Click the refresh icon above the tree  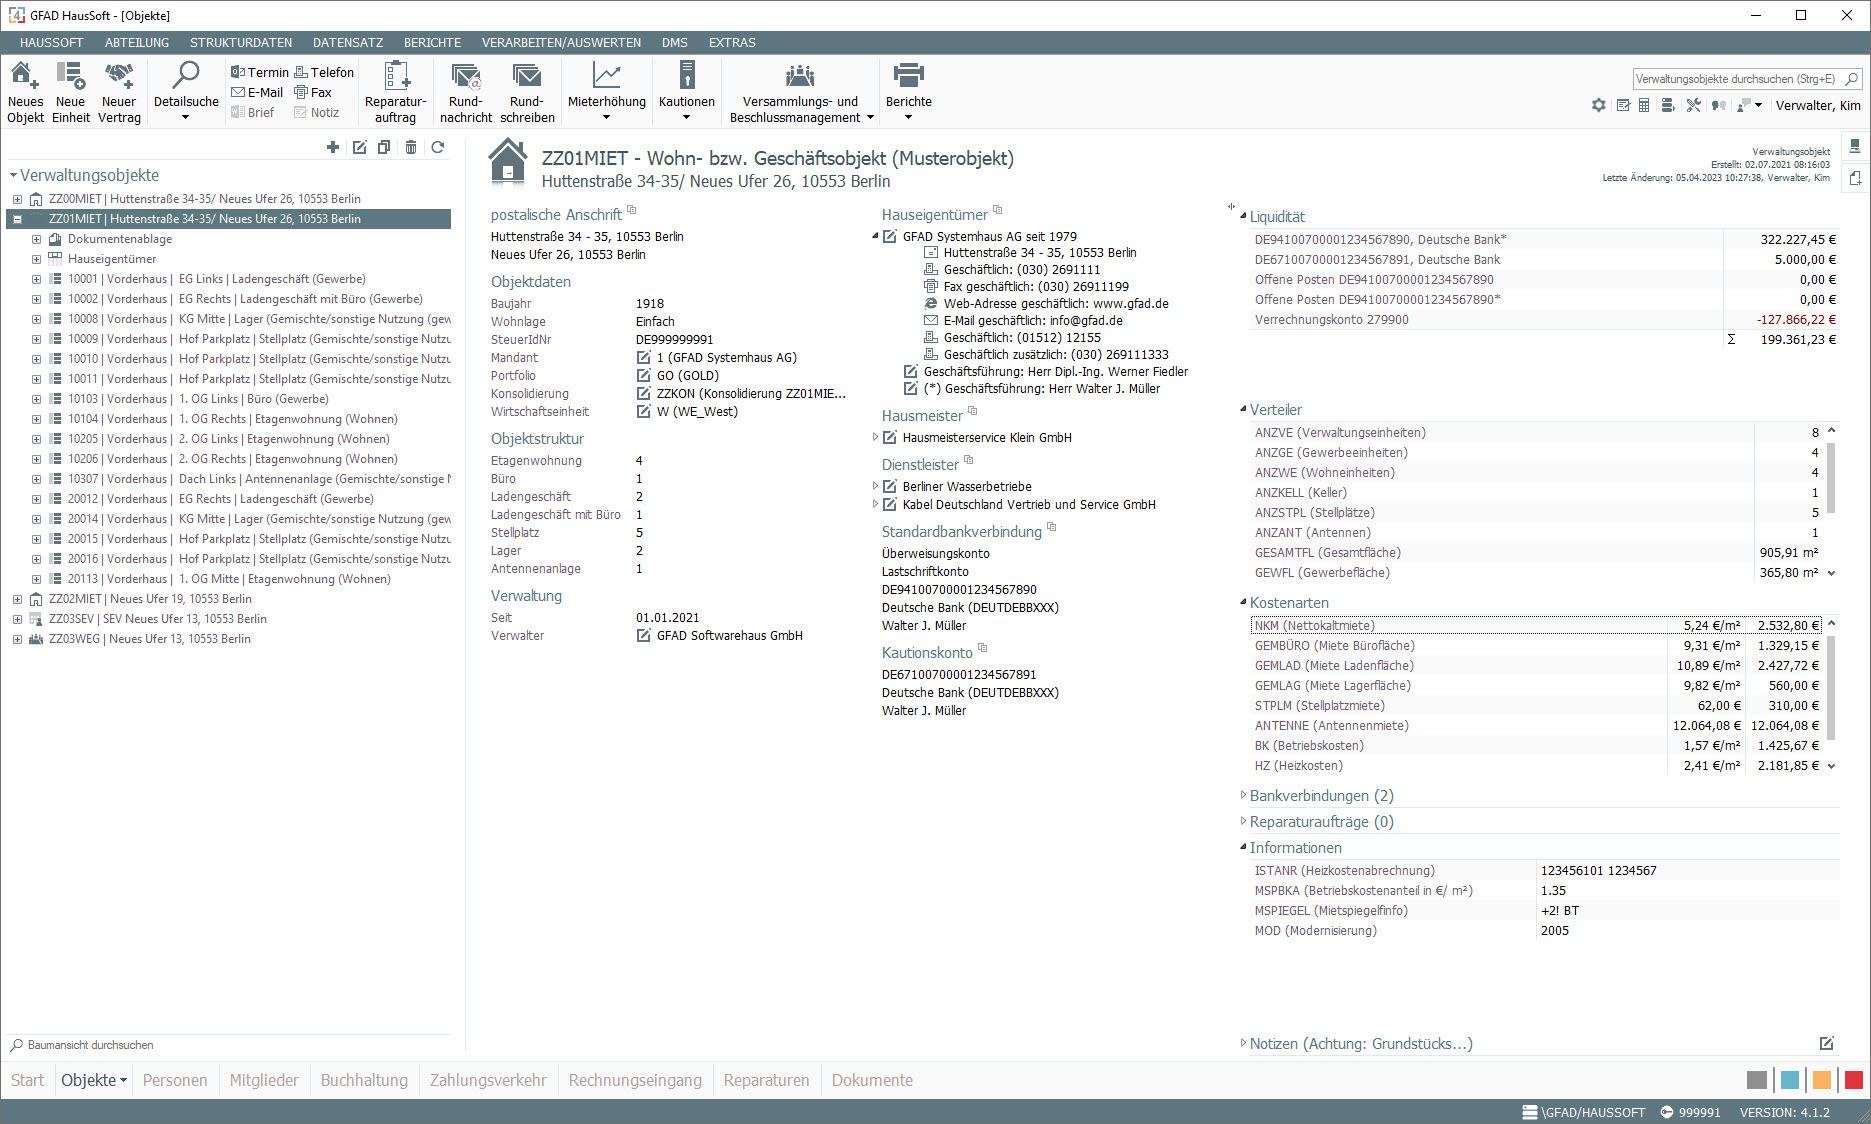coord(438,147)
